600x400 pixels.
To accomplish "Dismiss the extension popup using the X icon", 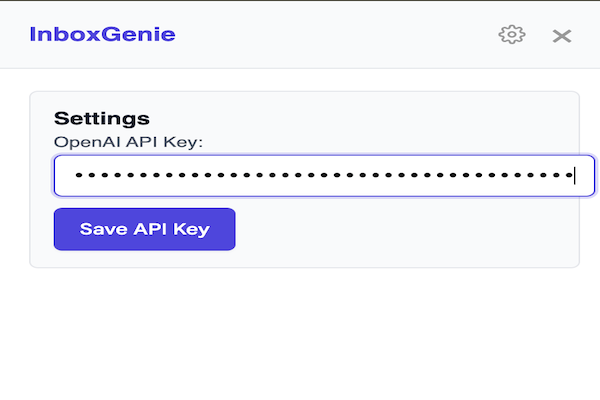I will (x=562, y=36).
